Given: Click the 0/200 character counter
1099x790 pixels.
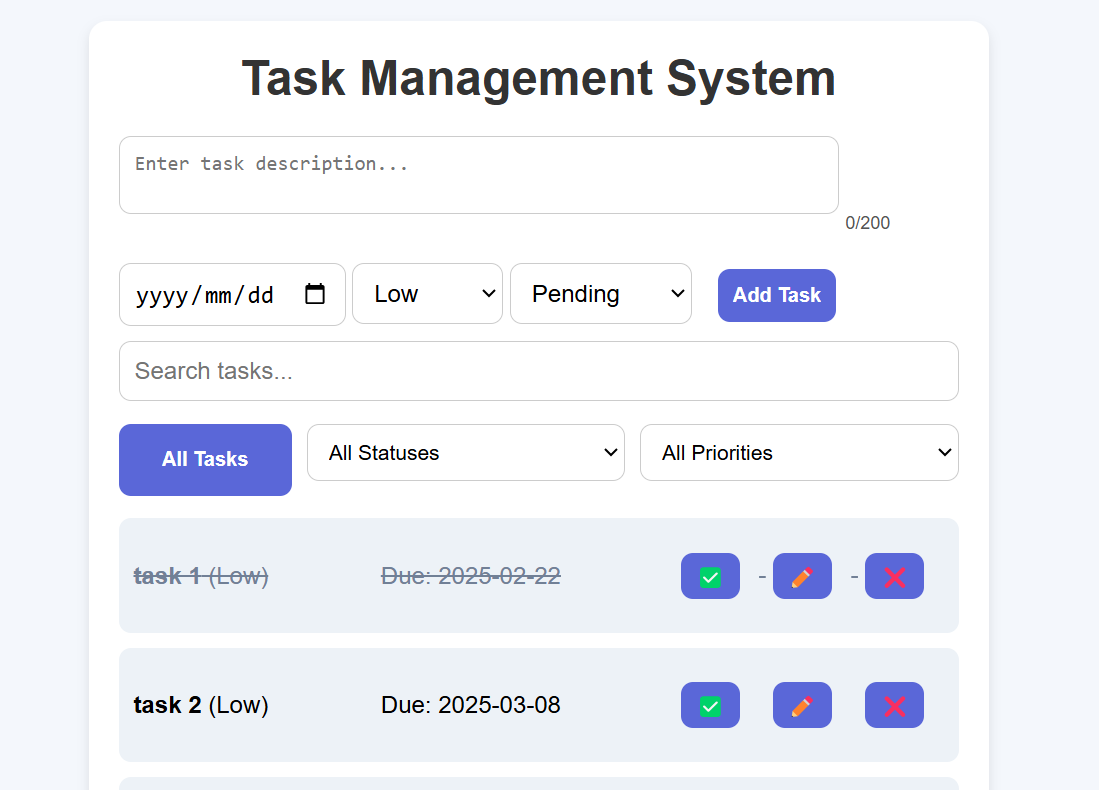Looking at the screenshot, I should click(868, 223).
